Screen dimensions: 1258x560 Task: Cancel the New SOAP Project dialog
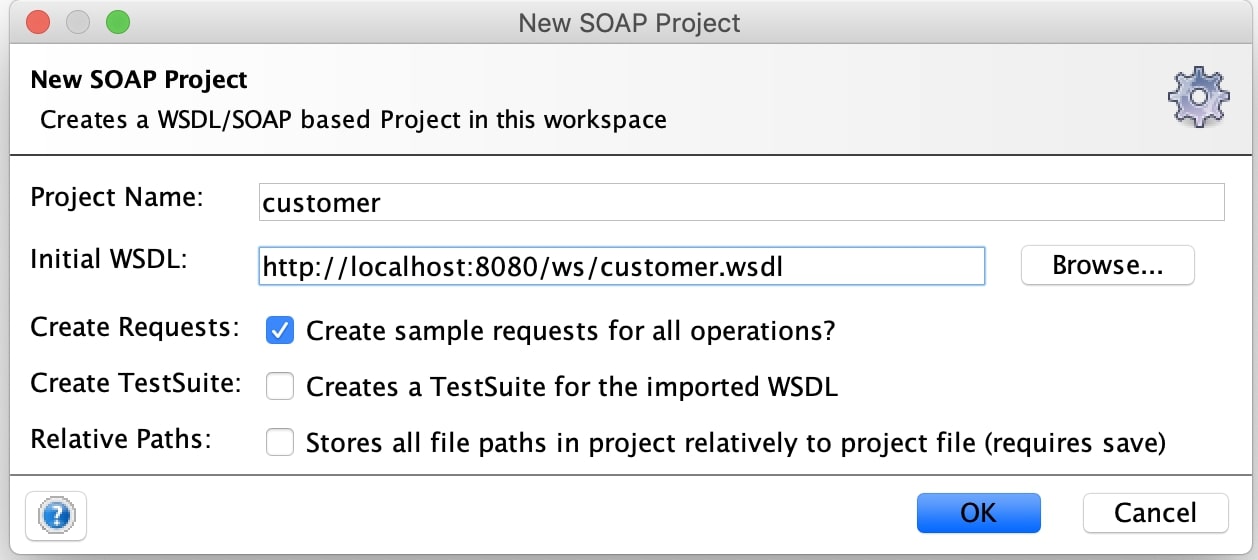(1155, 513)
